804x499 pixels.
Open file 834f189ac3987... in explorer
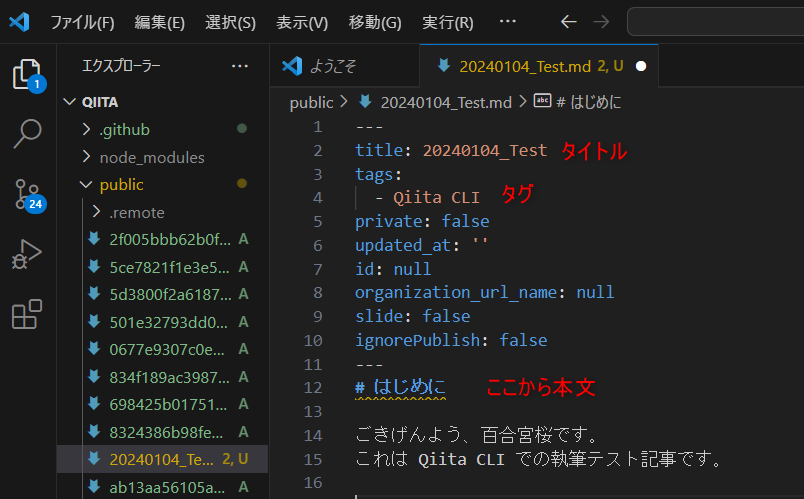[162, 377]
